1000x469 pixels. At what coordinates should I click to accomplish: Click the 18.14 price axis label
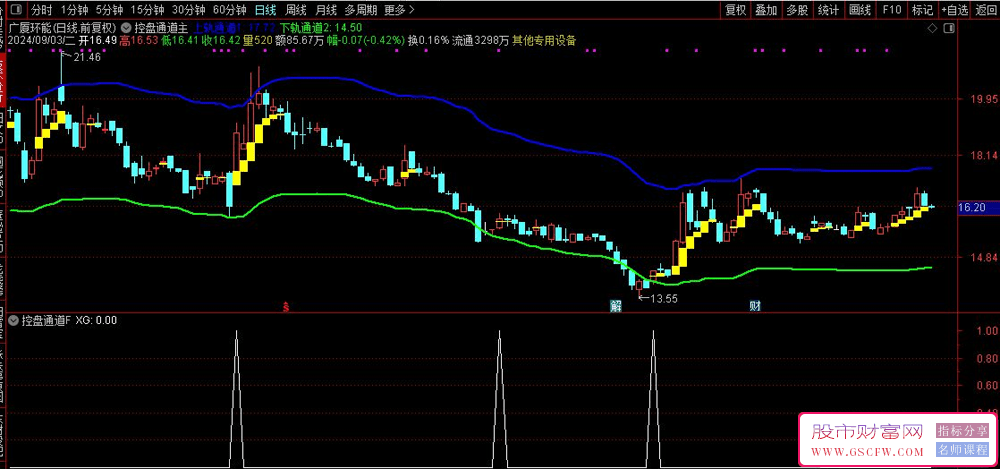coord(983,156)
